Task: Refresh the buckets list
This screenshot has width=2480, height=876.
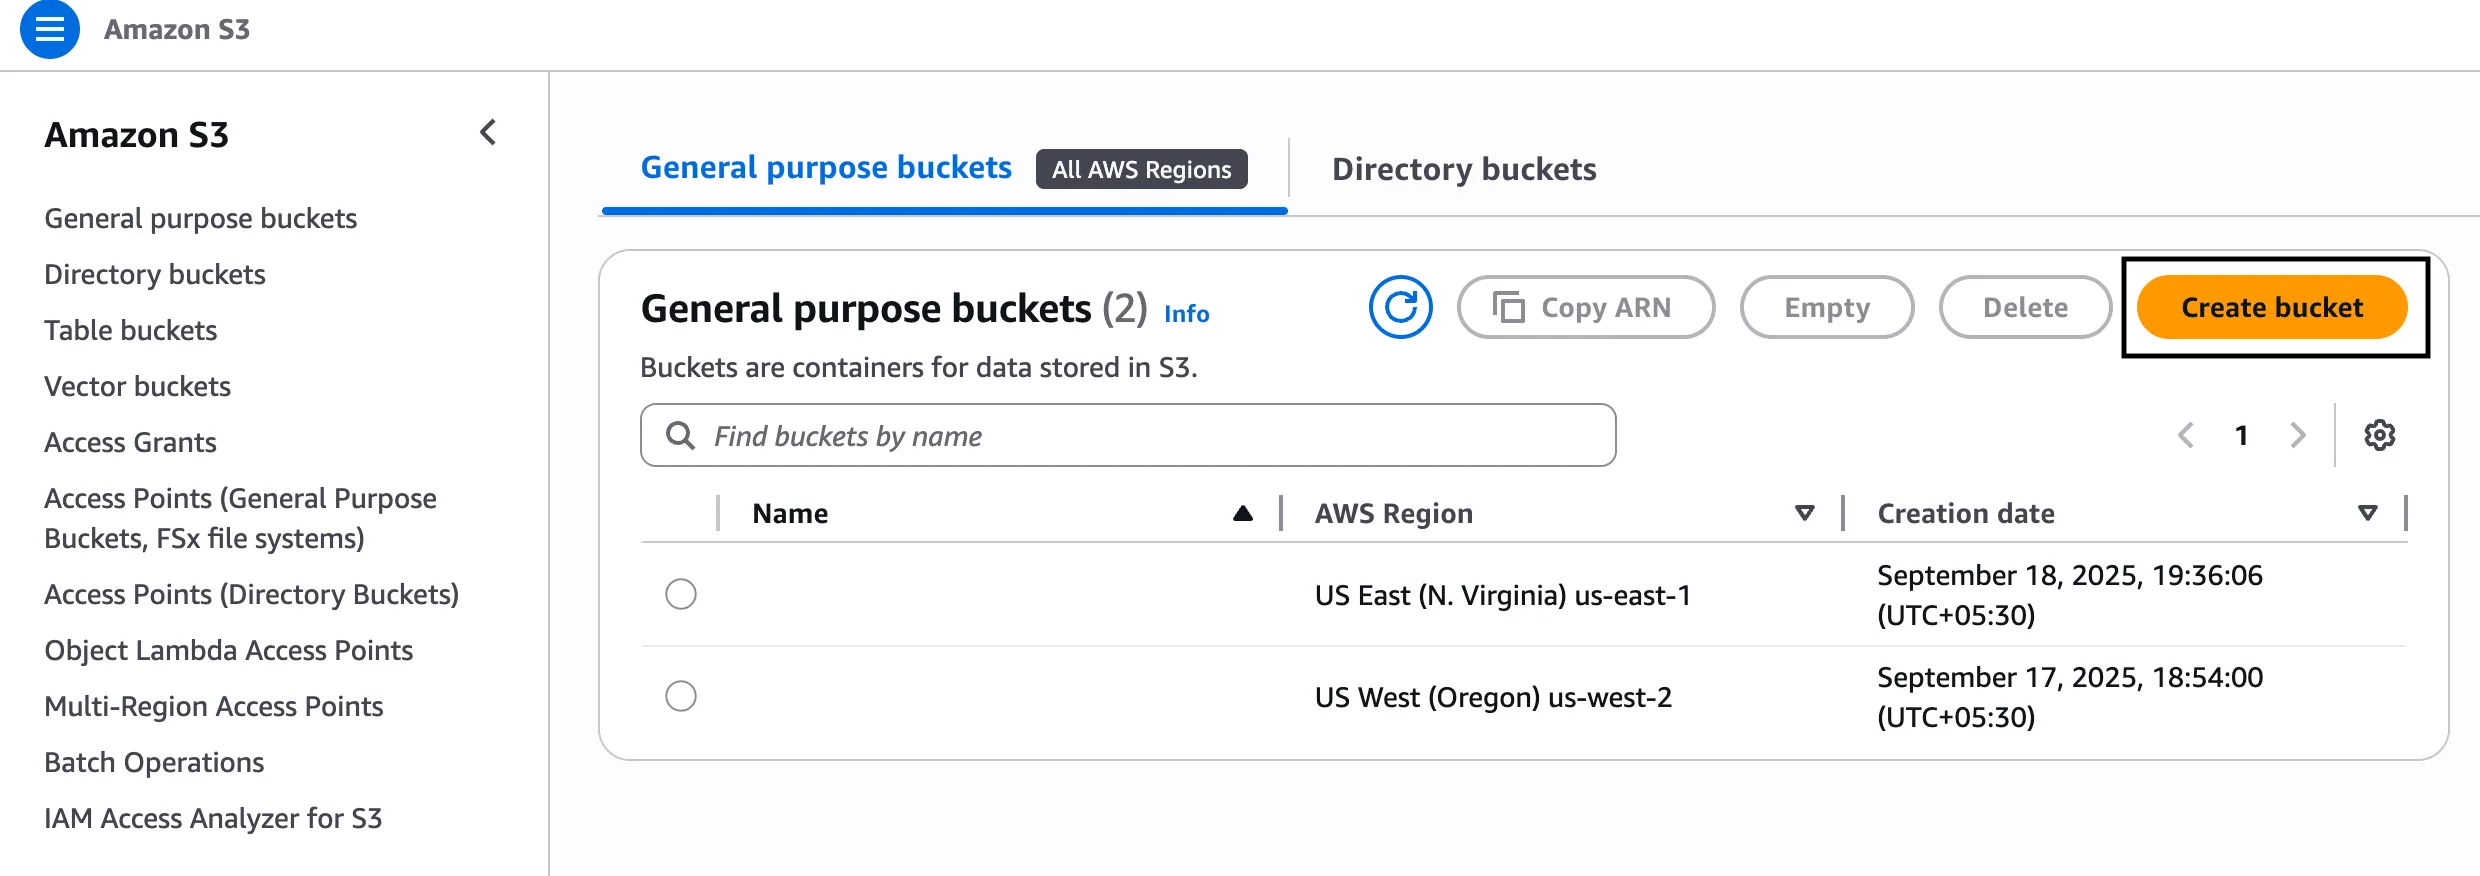Action: click(x=1400, y=307)
